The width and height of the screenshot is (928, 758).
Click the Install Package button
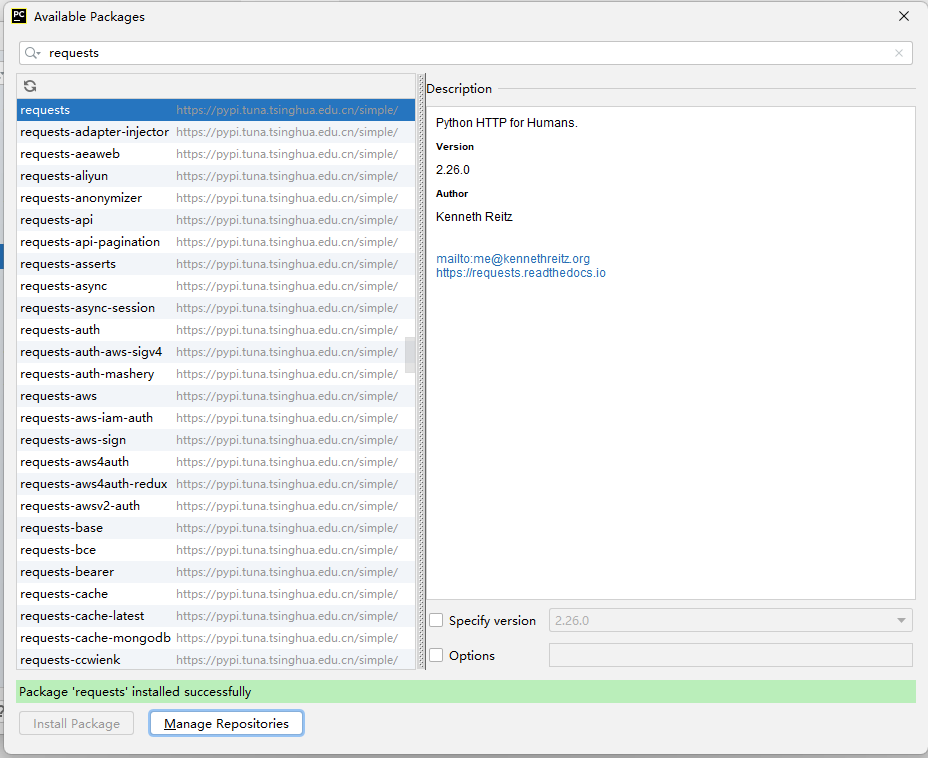76,722
